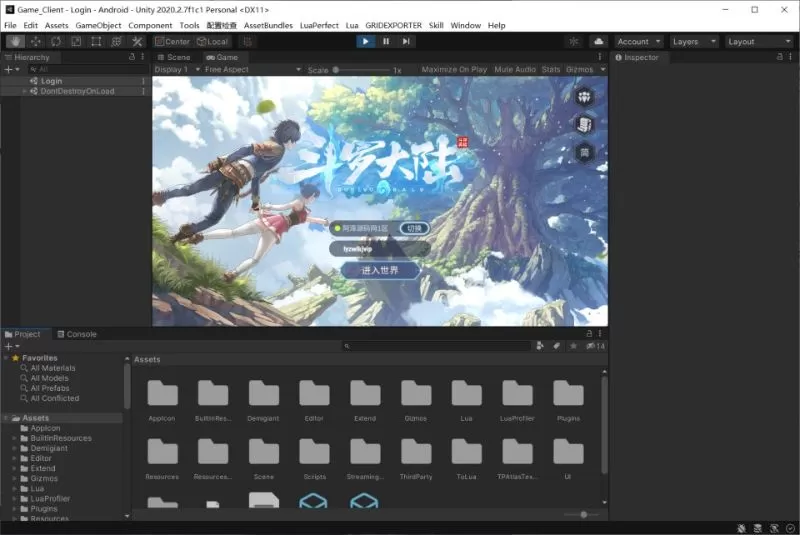Adjust the Game view Scale slider
This screenshot has width=800, height=535.
pos(336,70)
